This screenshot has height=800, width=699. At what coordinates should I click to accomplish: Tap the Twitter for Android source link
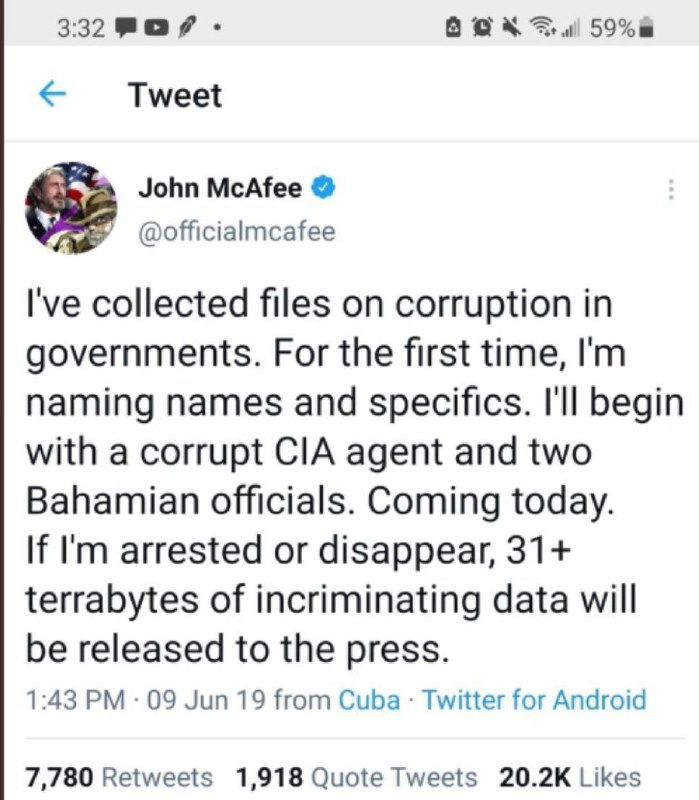(534, 699)
